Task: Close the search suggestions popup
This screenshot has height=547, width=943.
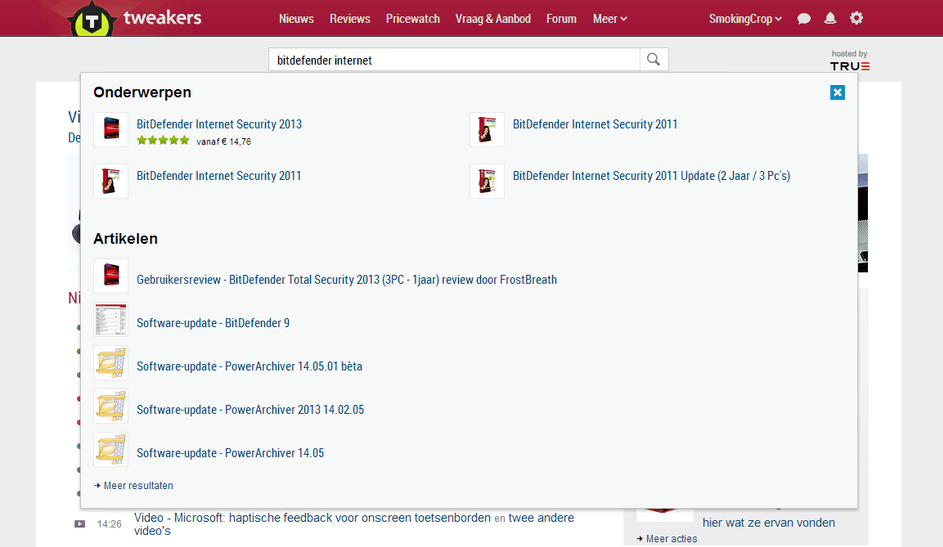Action: coord(837,92)
